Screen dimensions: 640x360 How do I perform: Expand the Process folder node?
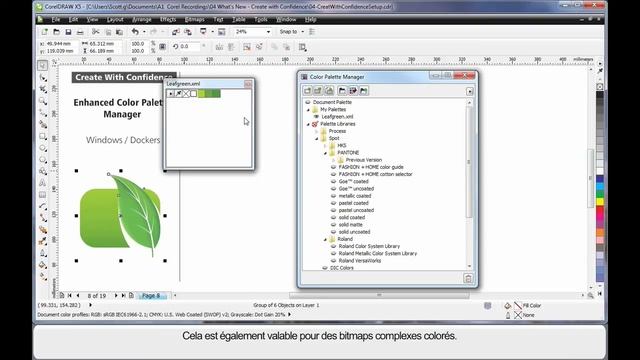point(317,131)
